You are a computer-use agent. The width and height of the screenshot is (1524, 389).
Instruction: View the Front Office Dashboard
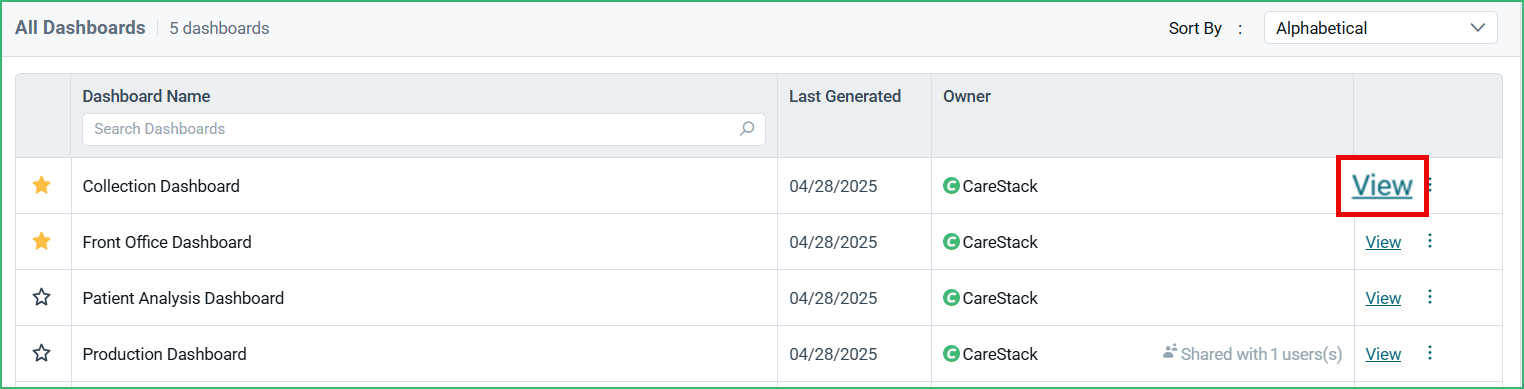point(1383,242)
